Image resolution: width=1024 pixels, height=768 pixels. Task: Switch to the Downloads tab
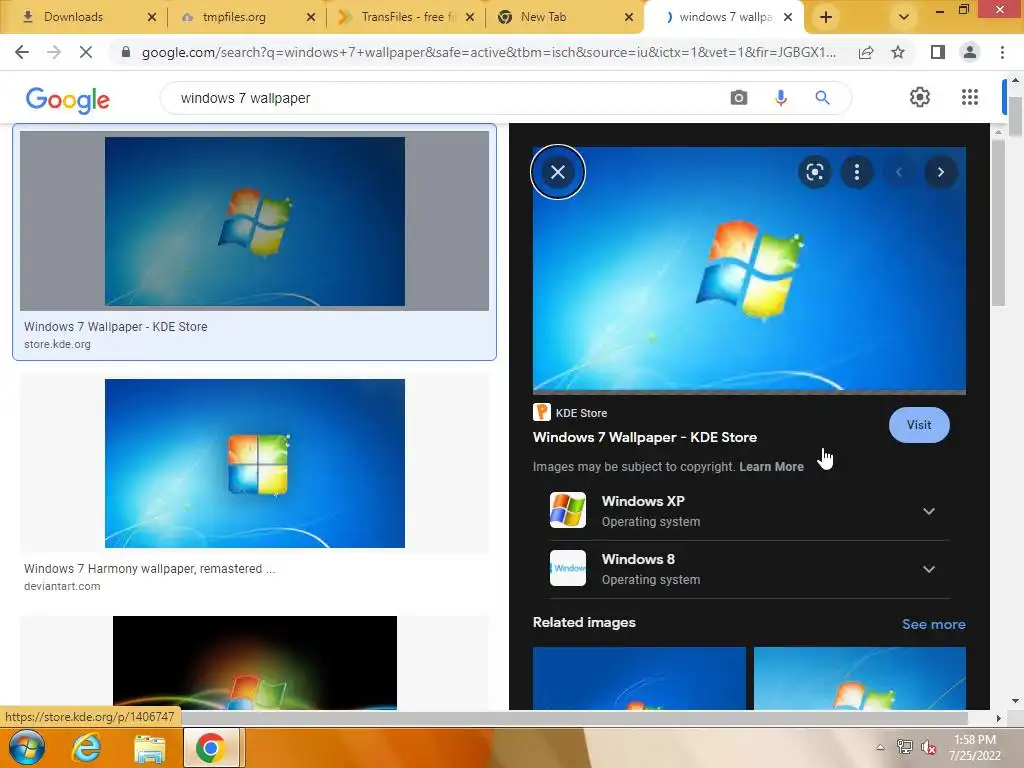click(73, 17)
